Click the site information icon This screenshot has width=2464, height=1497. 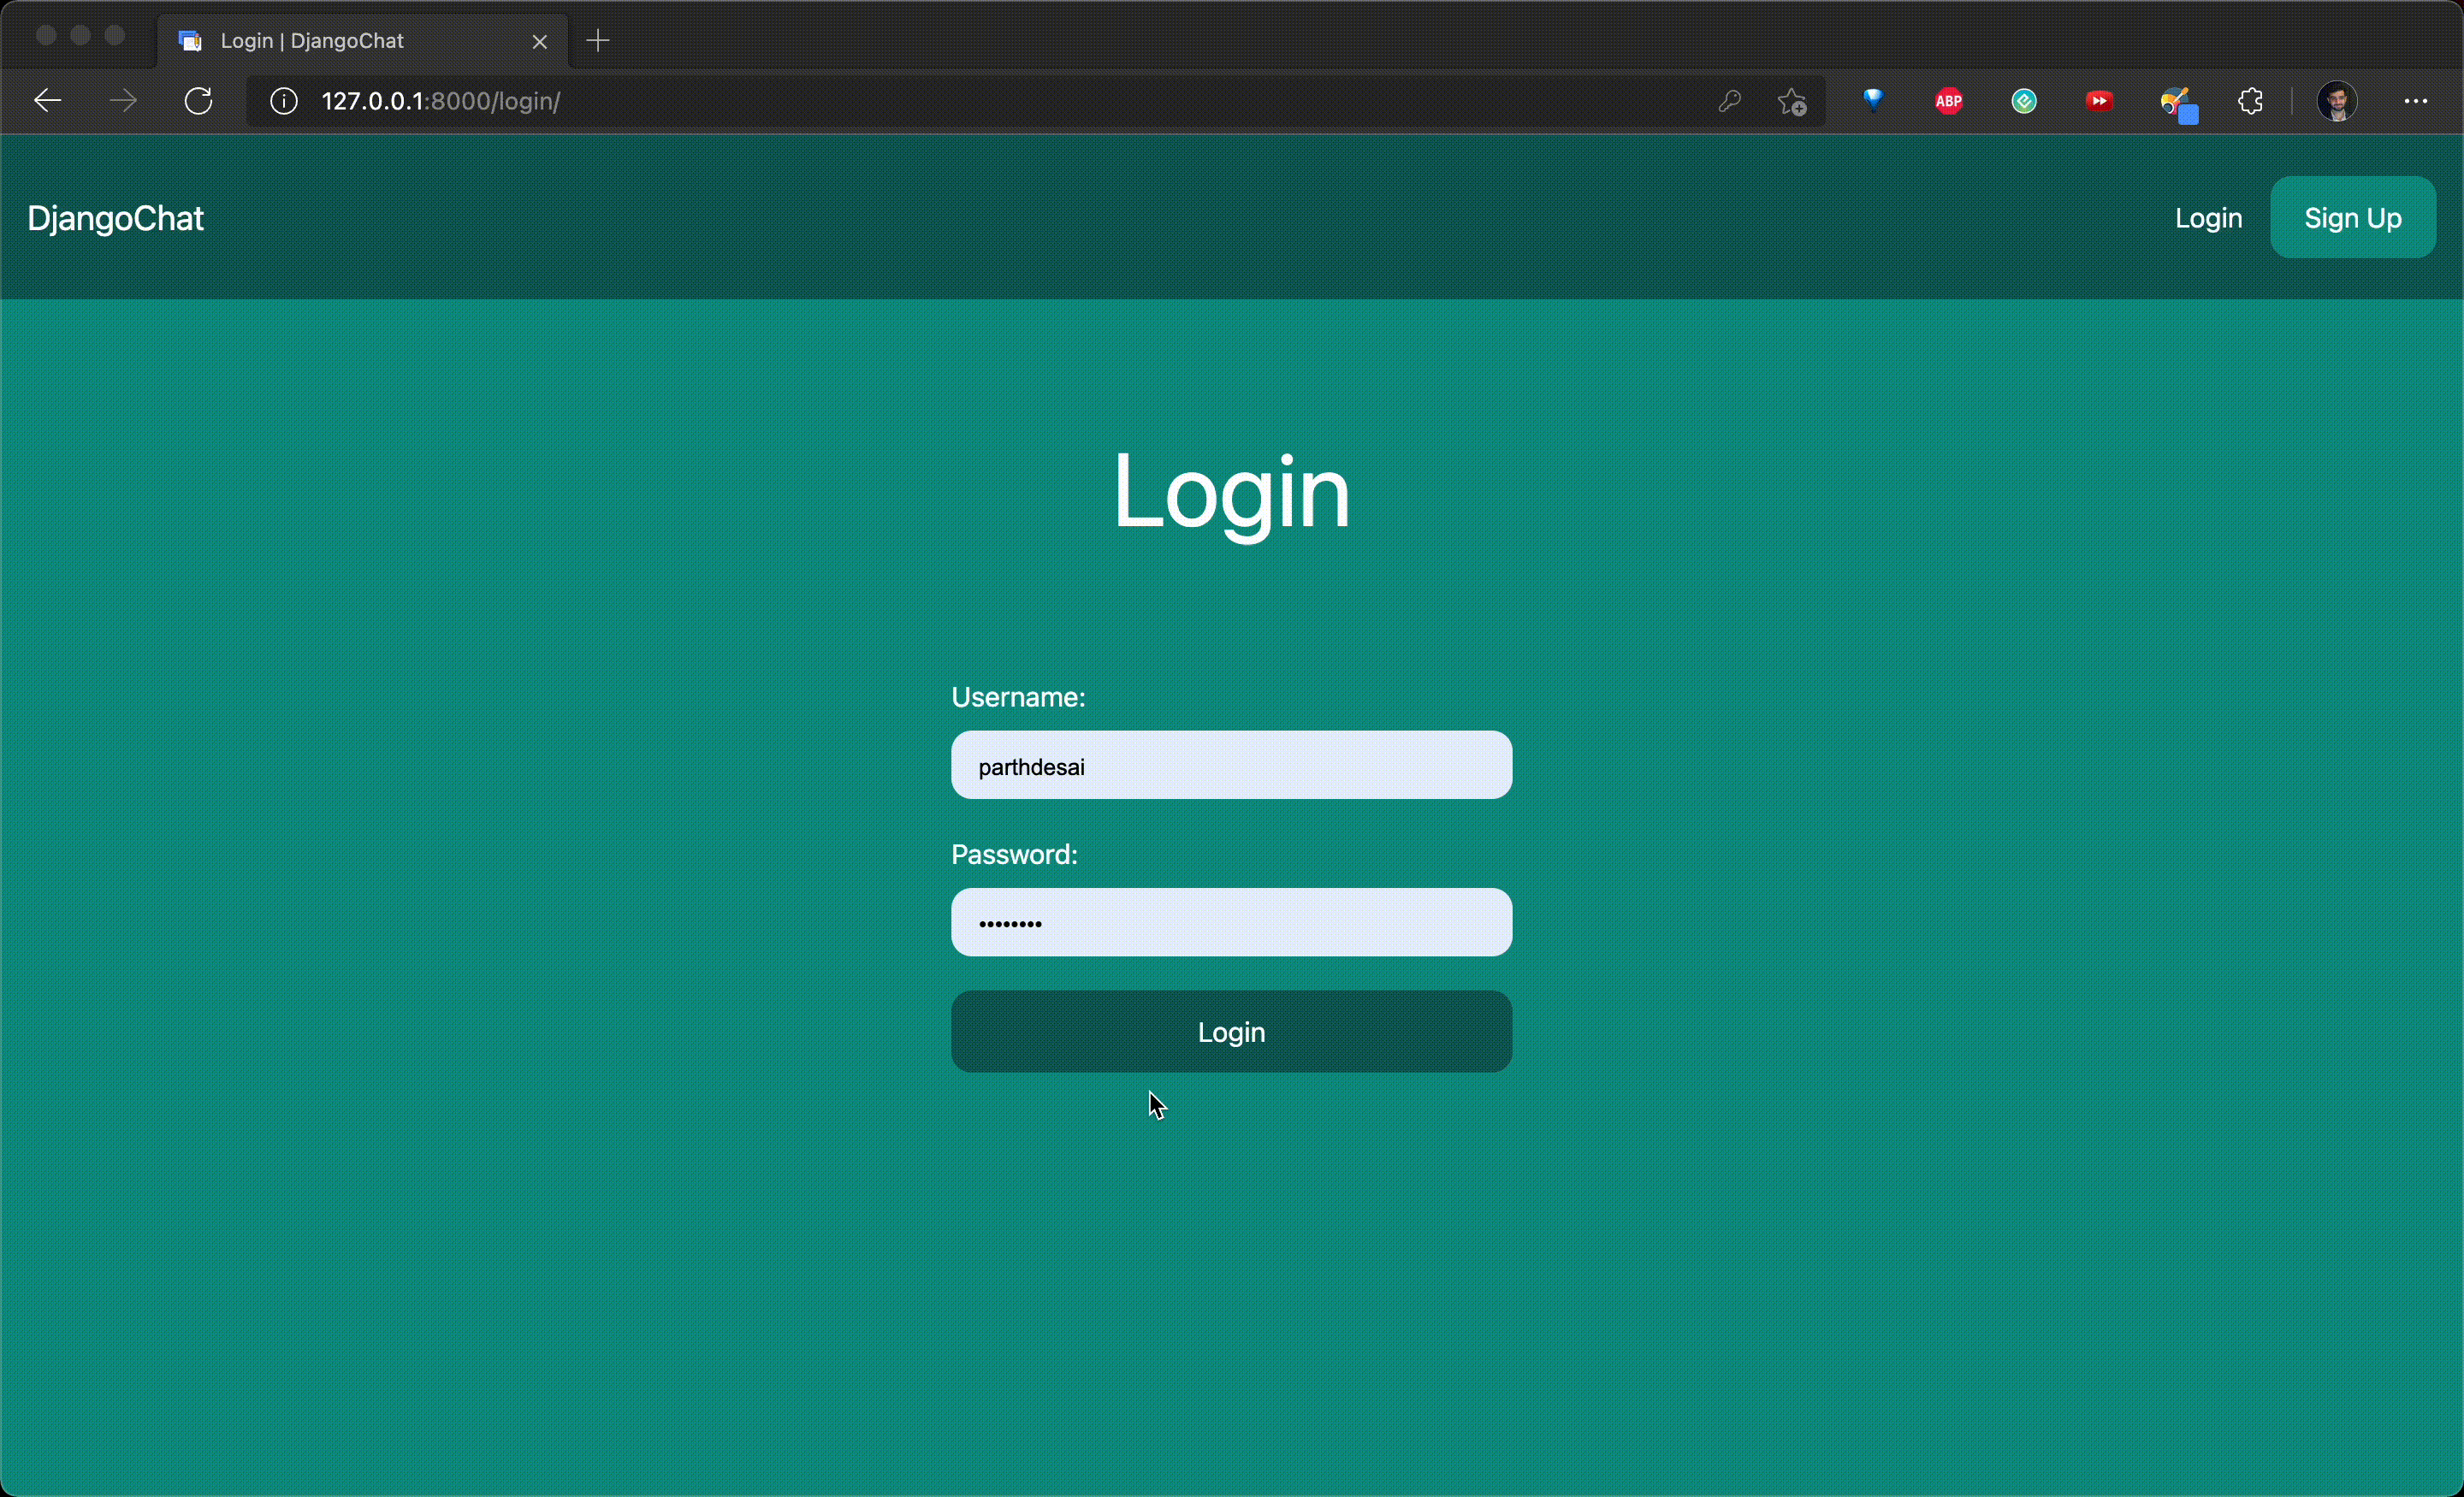[284, 101]
